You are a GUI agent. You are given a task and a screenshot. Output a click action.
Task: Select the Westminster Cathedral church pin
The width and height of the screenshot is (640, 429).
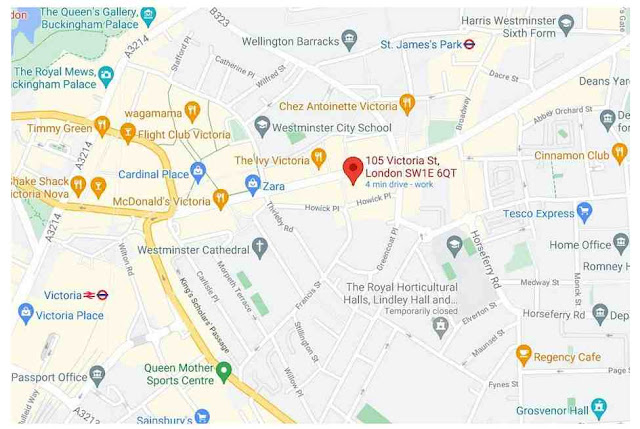260,248
